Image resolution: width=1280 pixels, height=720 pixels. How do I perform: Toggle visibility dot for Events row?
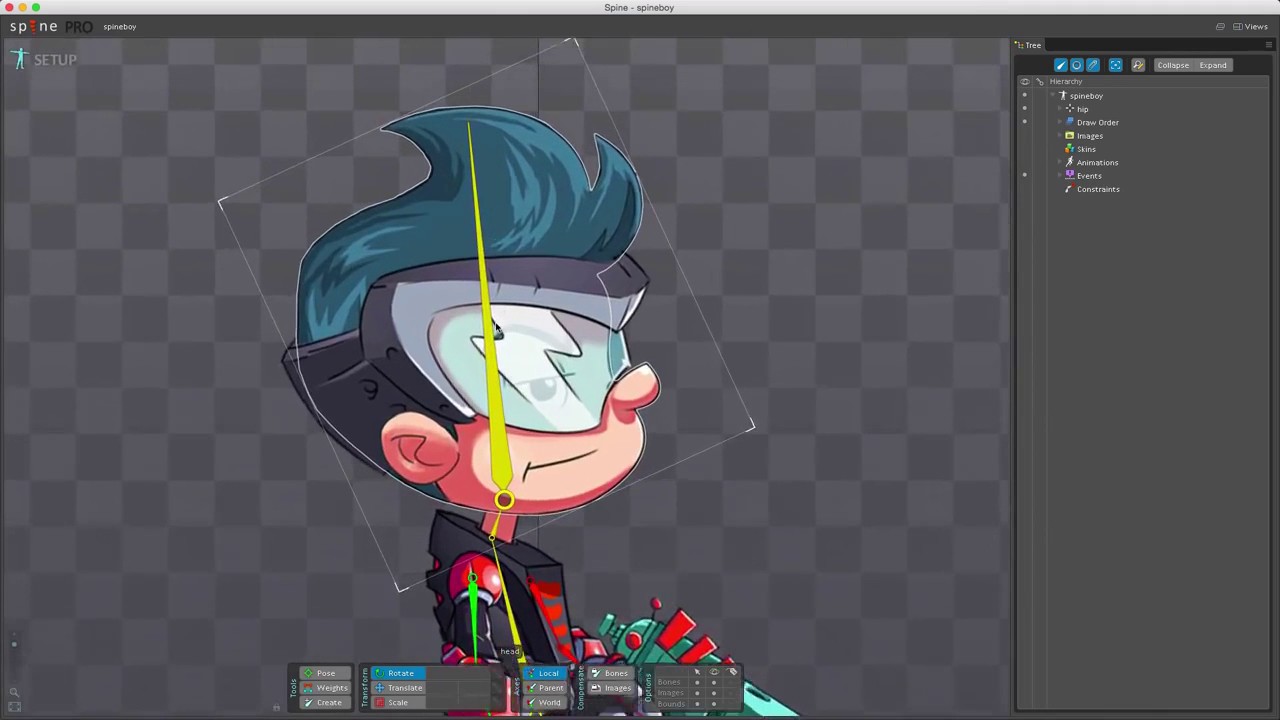click(1024, 175)
